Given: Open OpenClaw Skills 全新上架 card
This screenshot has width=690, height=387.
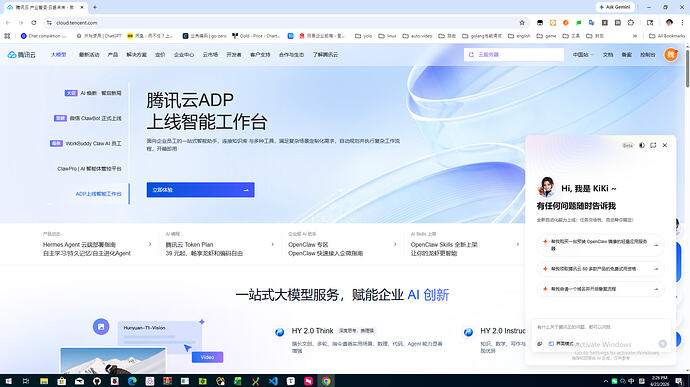Looking at the screenshot, I should point(444,249).
